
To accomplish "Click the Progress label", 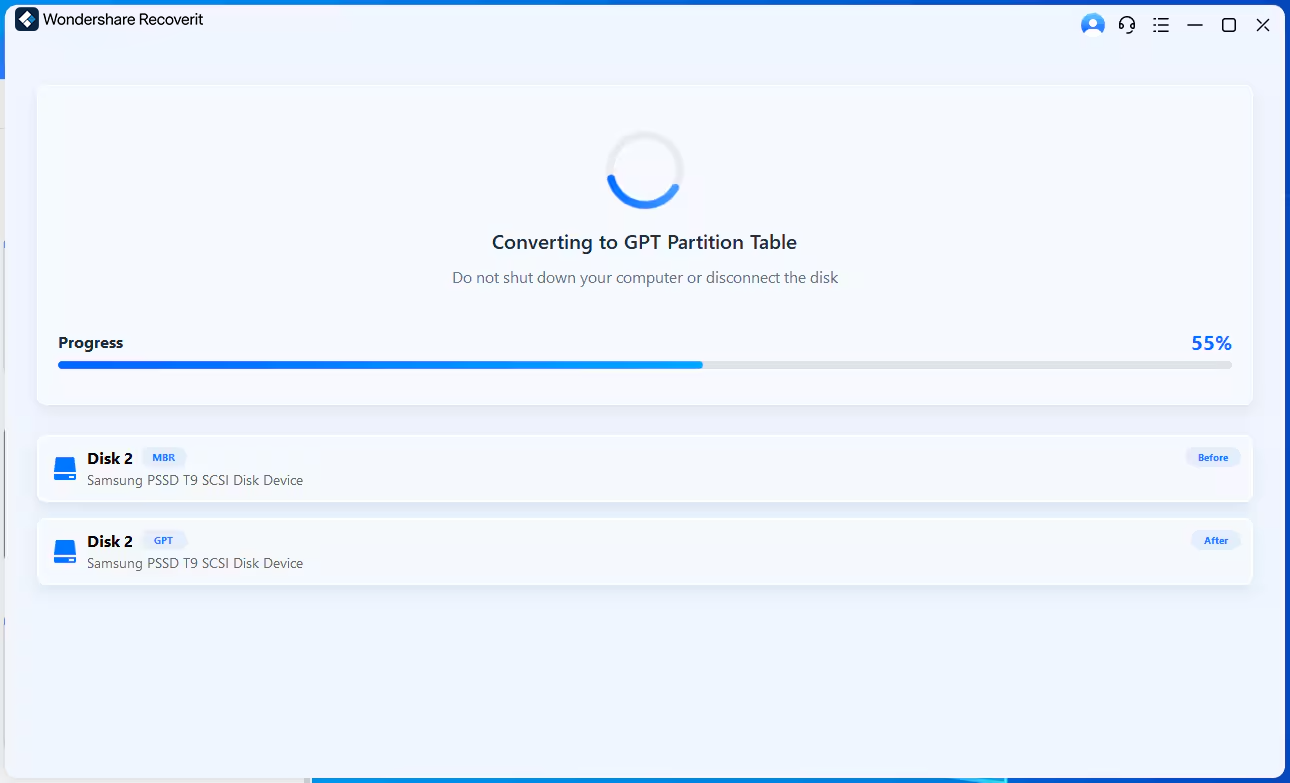I will (90, 343).
